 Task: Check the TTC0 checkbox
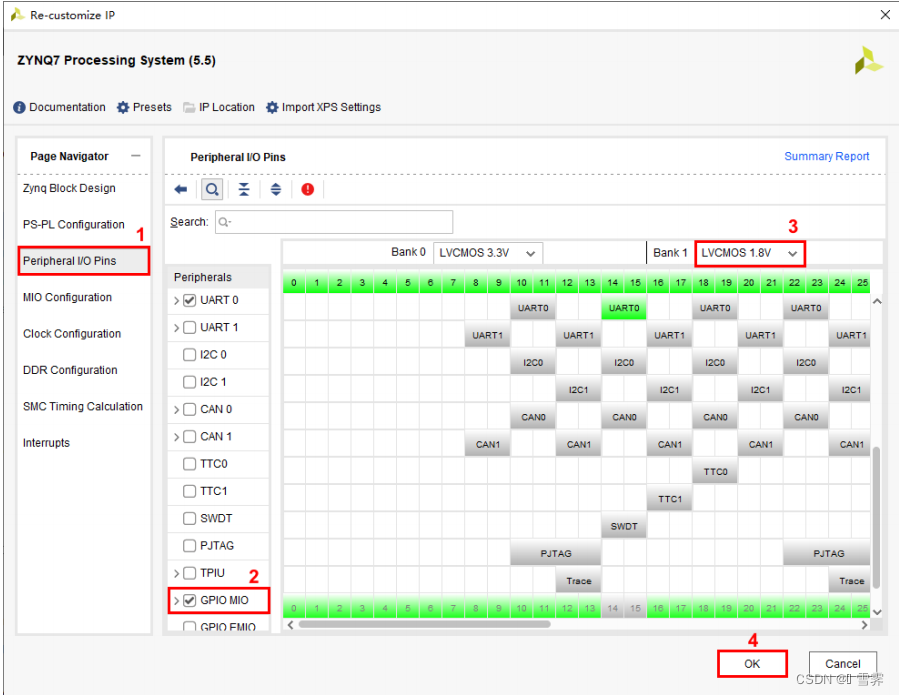[x=190, y=464]
